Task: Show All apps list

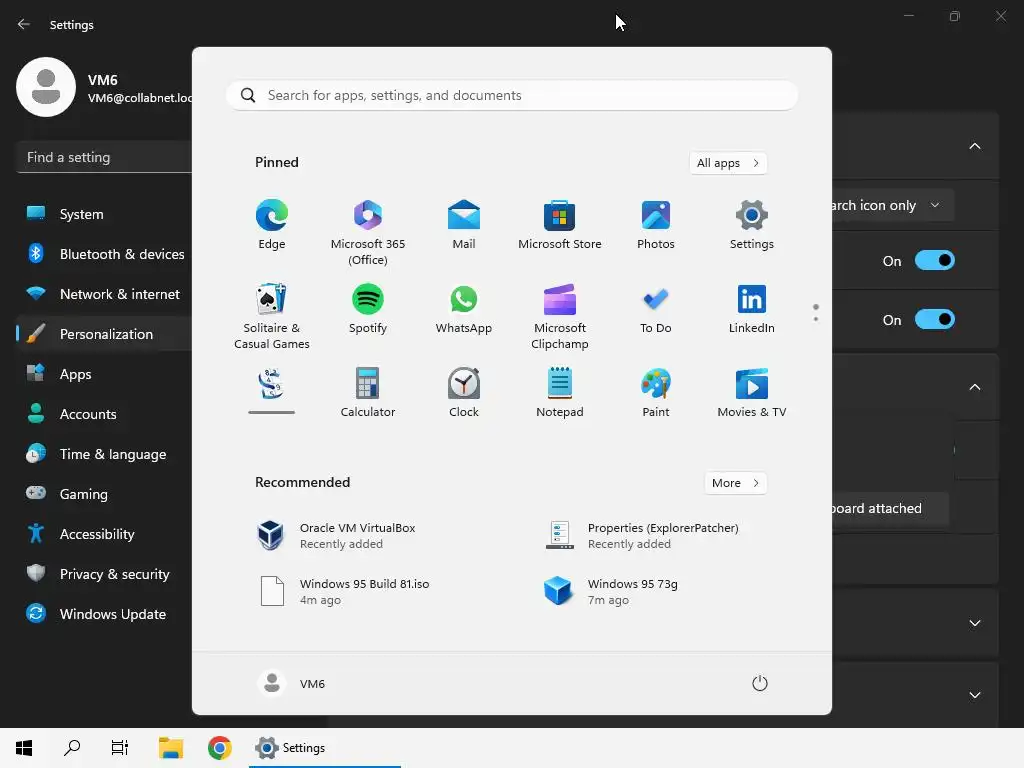Action: tap(728, 163)
